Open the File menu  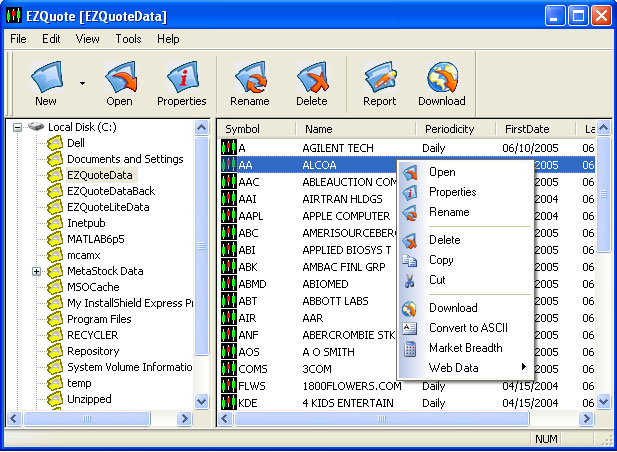(18, 39)
